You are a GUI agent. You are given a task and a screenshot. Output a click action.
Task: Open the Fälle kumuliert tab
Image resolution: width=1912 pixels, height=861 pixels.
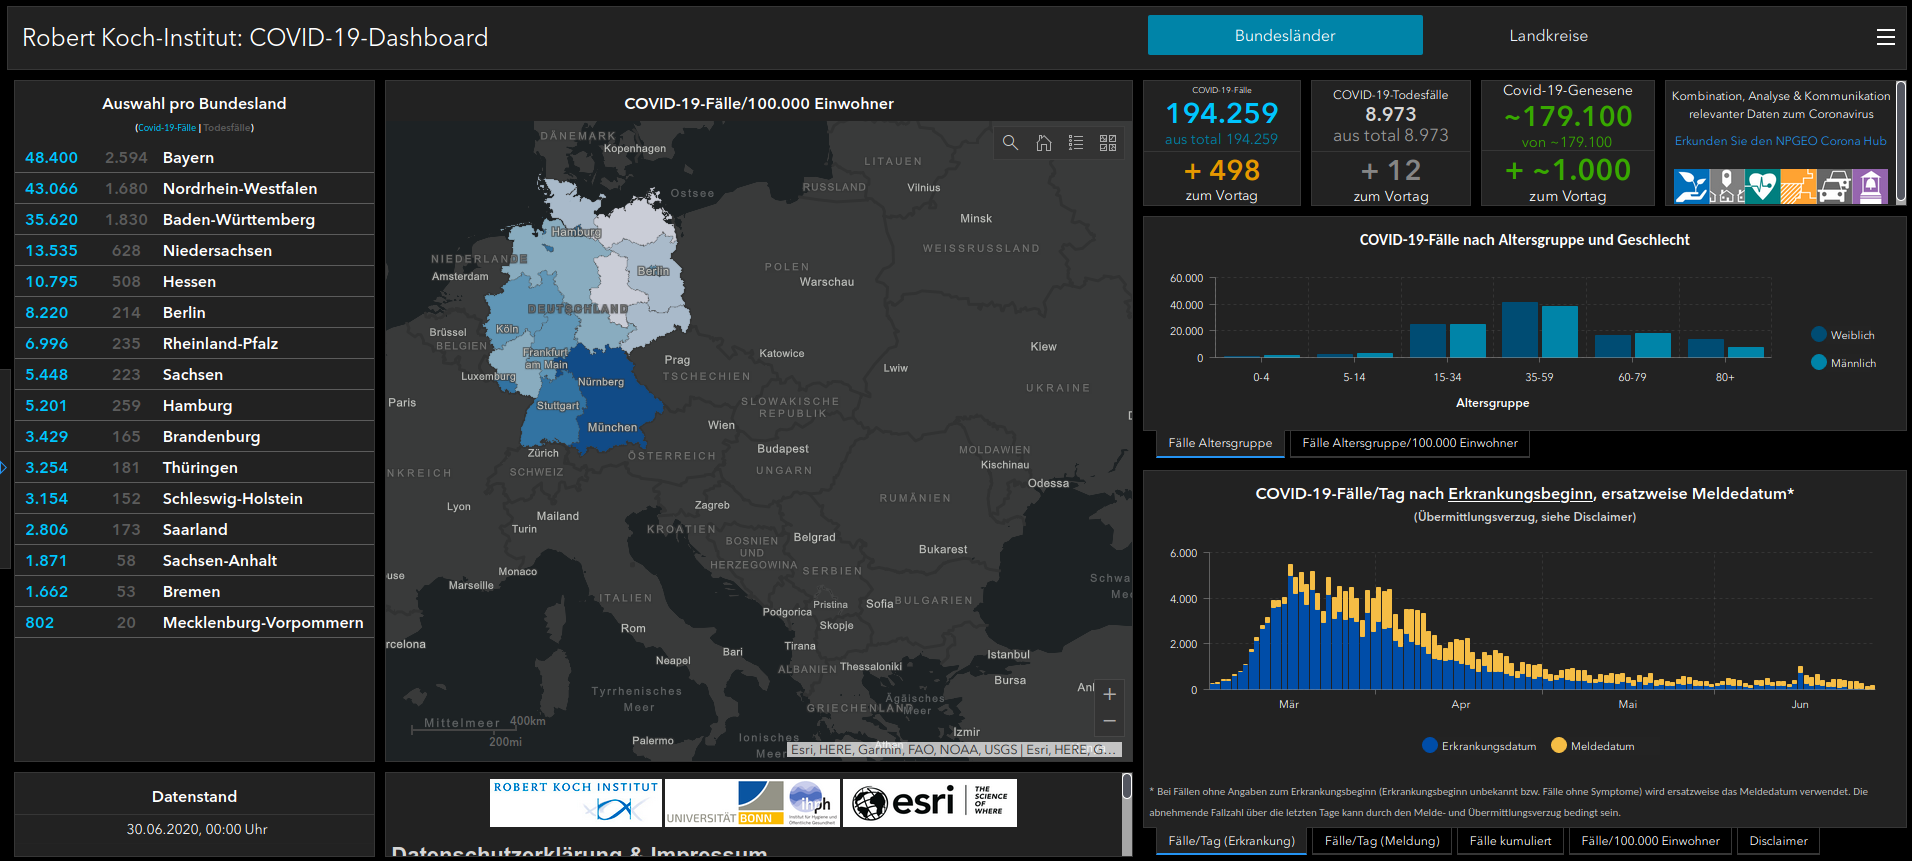pos(1510,841)
